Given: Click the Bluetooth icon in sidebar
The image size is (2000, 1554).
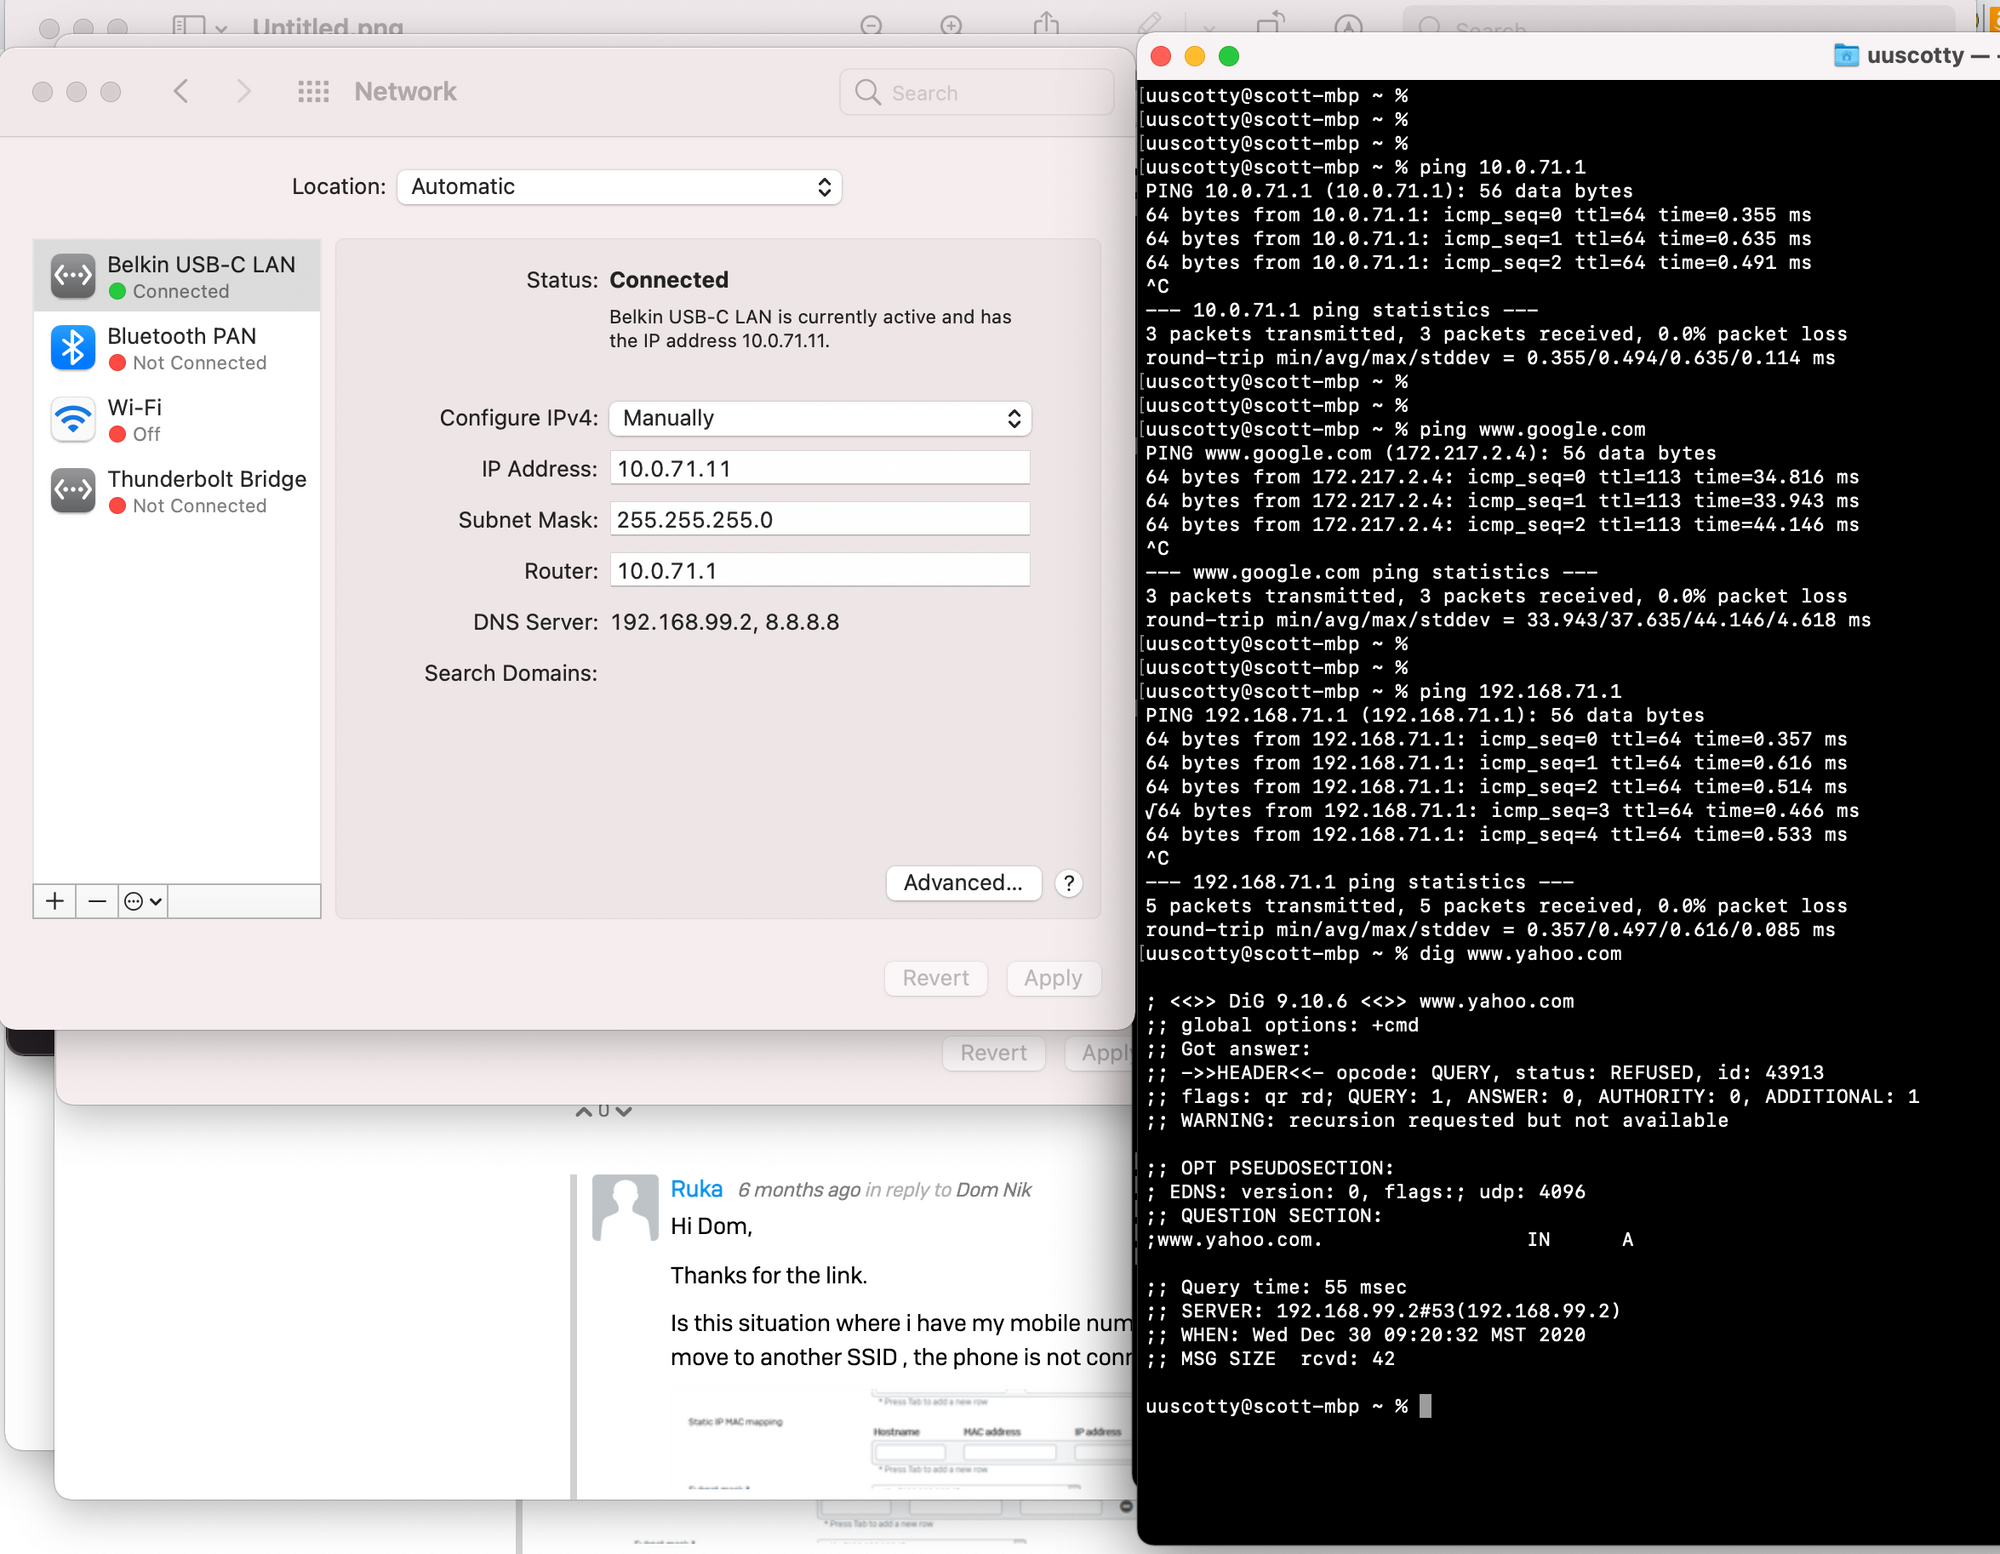Looking at the screenshot, I should pyautogui.click(x=73, y=348).
